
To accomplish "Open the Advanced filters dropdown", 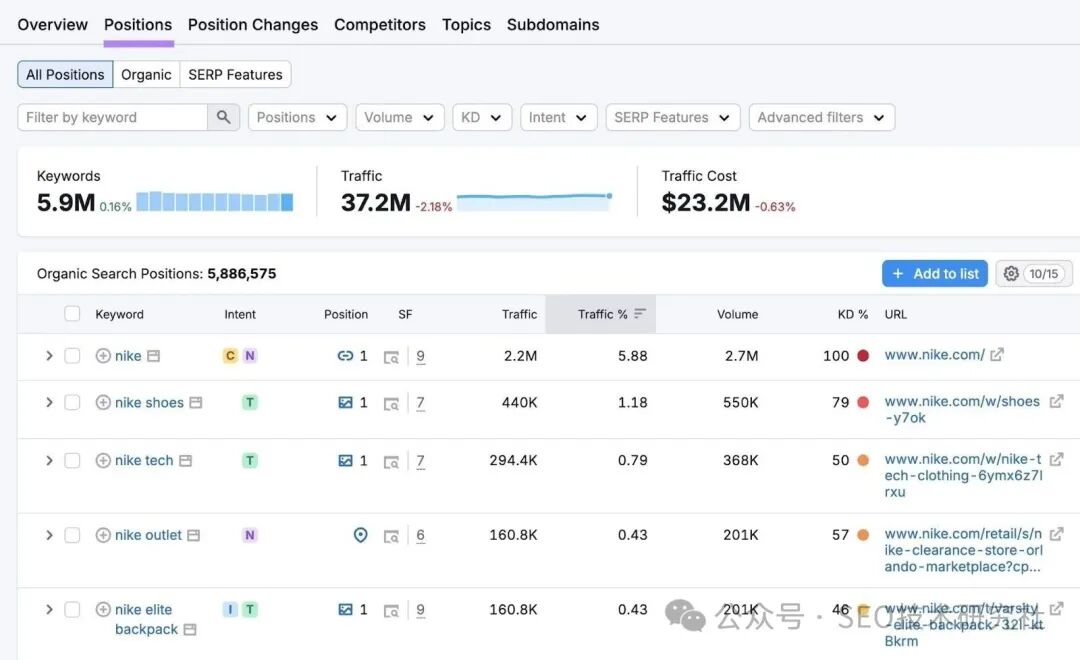I will (x=821, y=117).
